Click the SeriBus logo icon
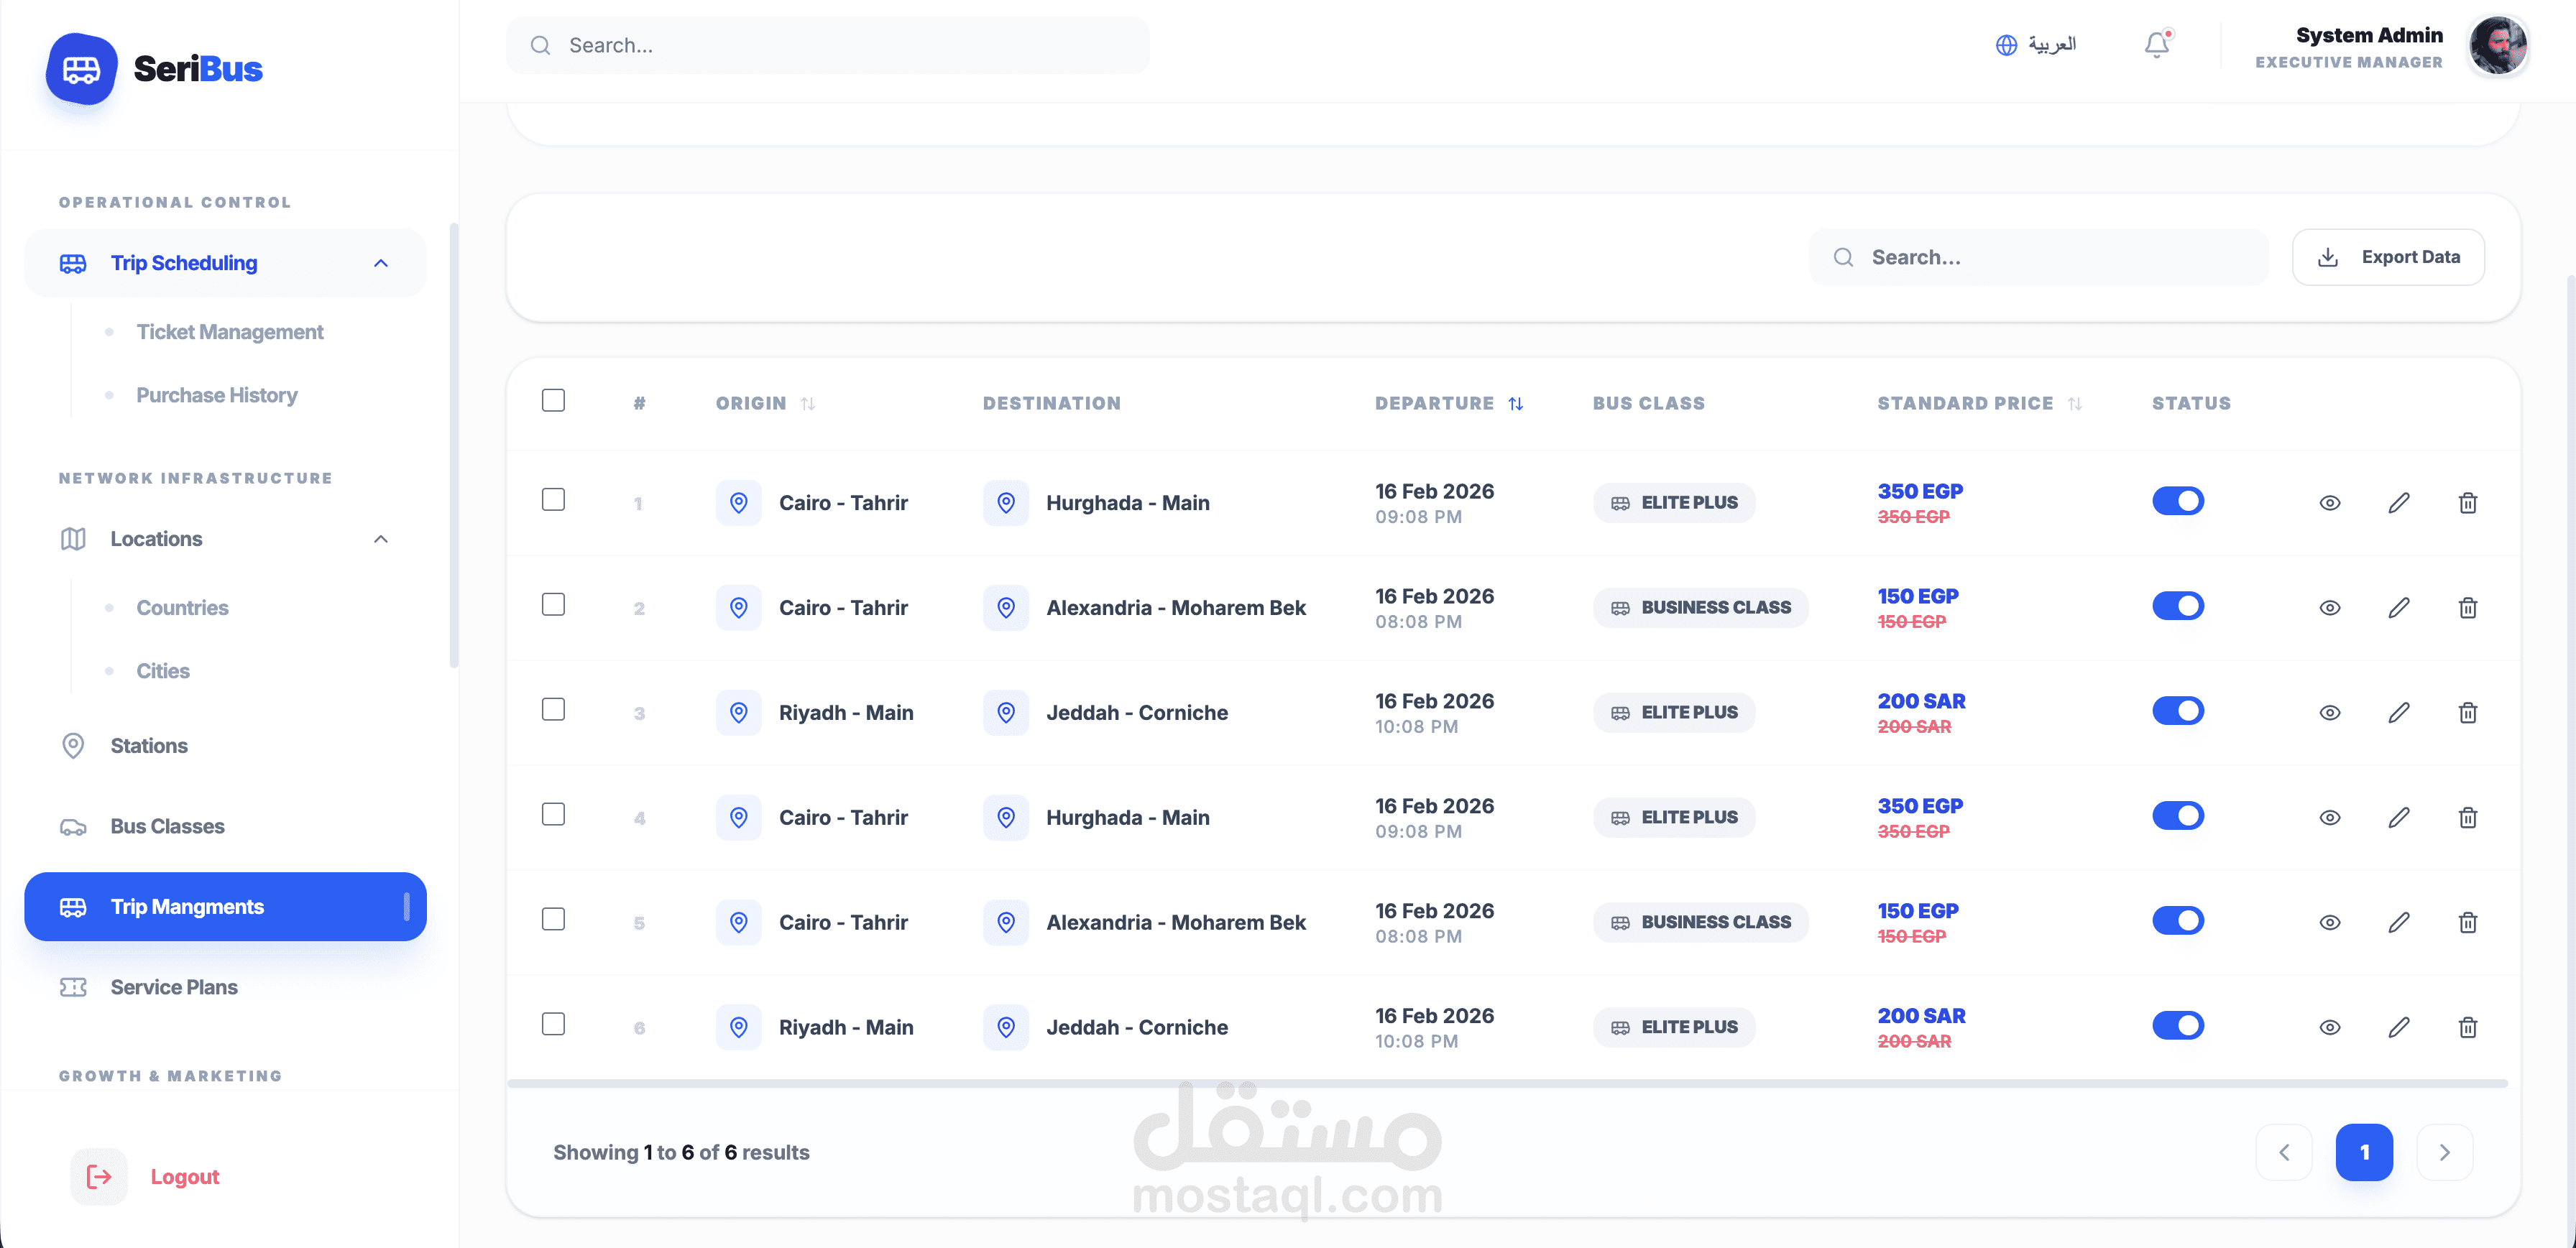This screenshot has height=1248, width=2576. click(x=82, y=69)
